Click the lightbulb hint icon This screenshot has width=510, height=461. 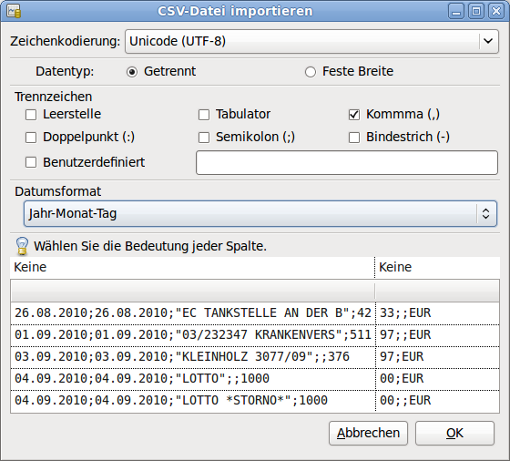point(22,246)
